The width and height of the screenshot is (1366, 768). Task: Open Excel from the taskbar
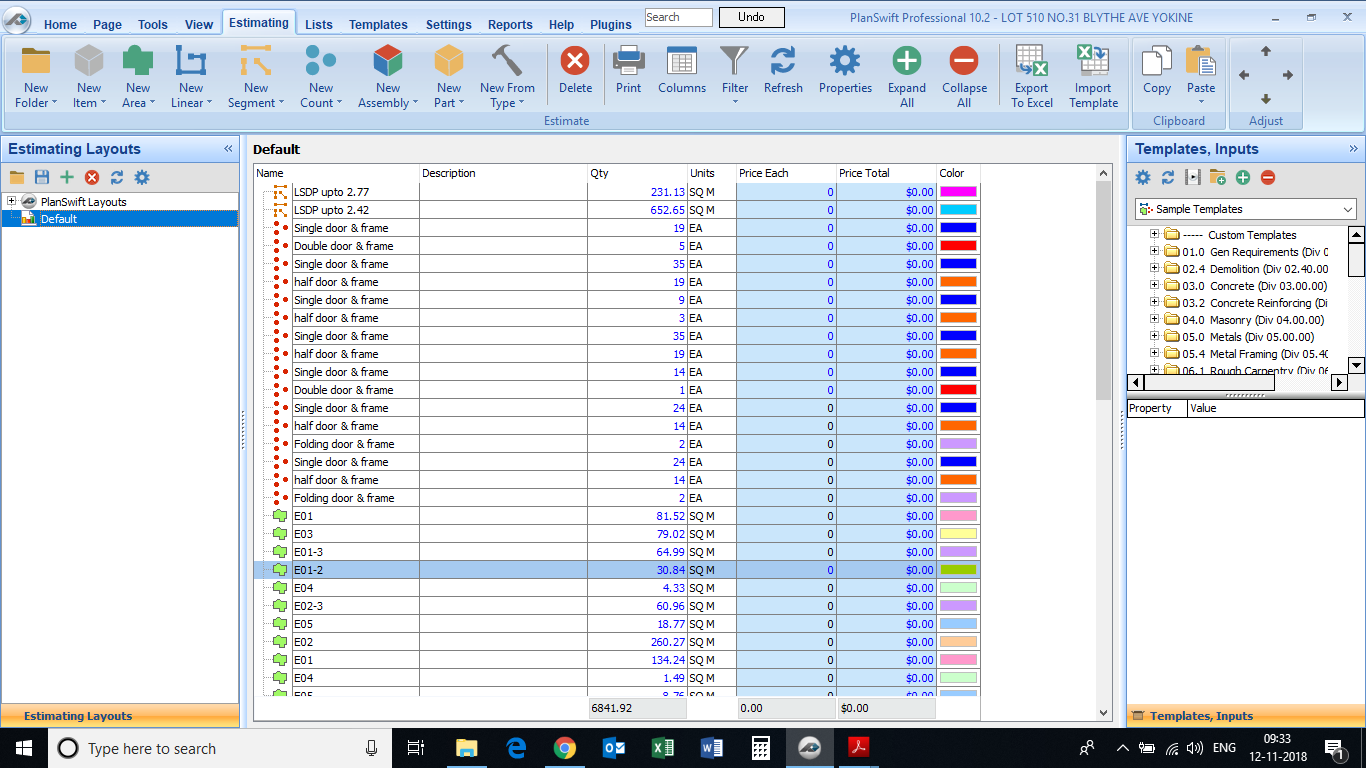(x=662, y=748)
